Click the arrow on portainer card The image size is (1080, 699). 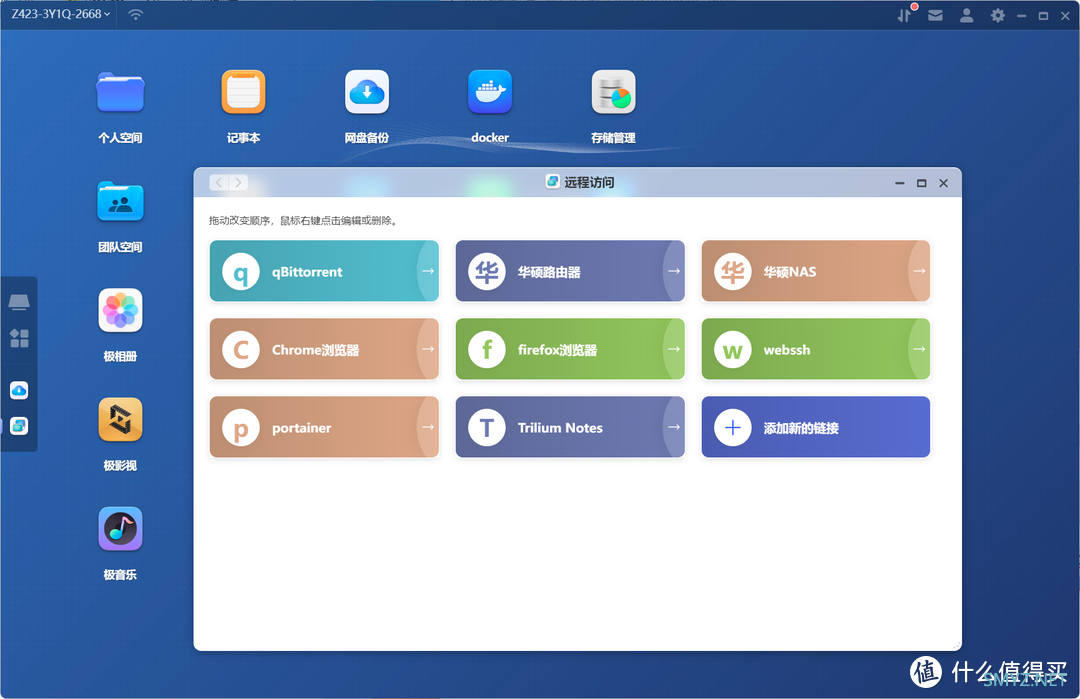click(x=428, y=427)
